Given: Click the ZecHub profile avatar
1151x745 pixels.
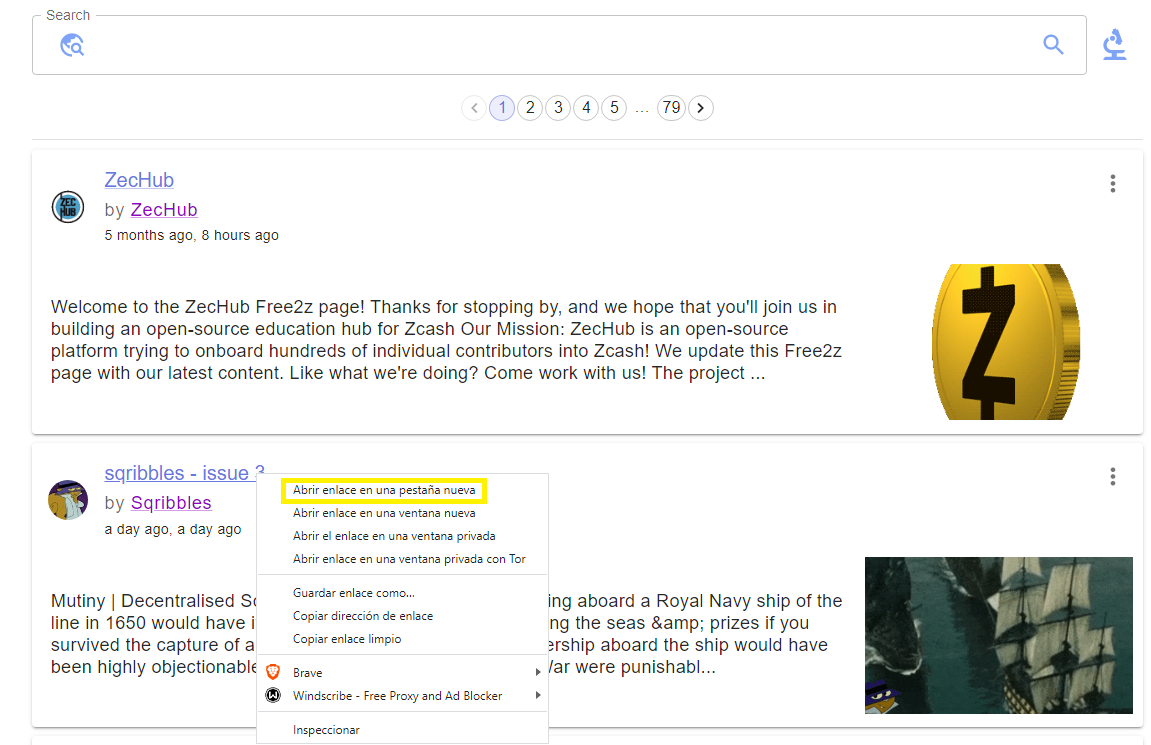Looking at the screenshot, I should tap(67, 207).
